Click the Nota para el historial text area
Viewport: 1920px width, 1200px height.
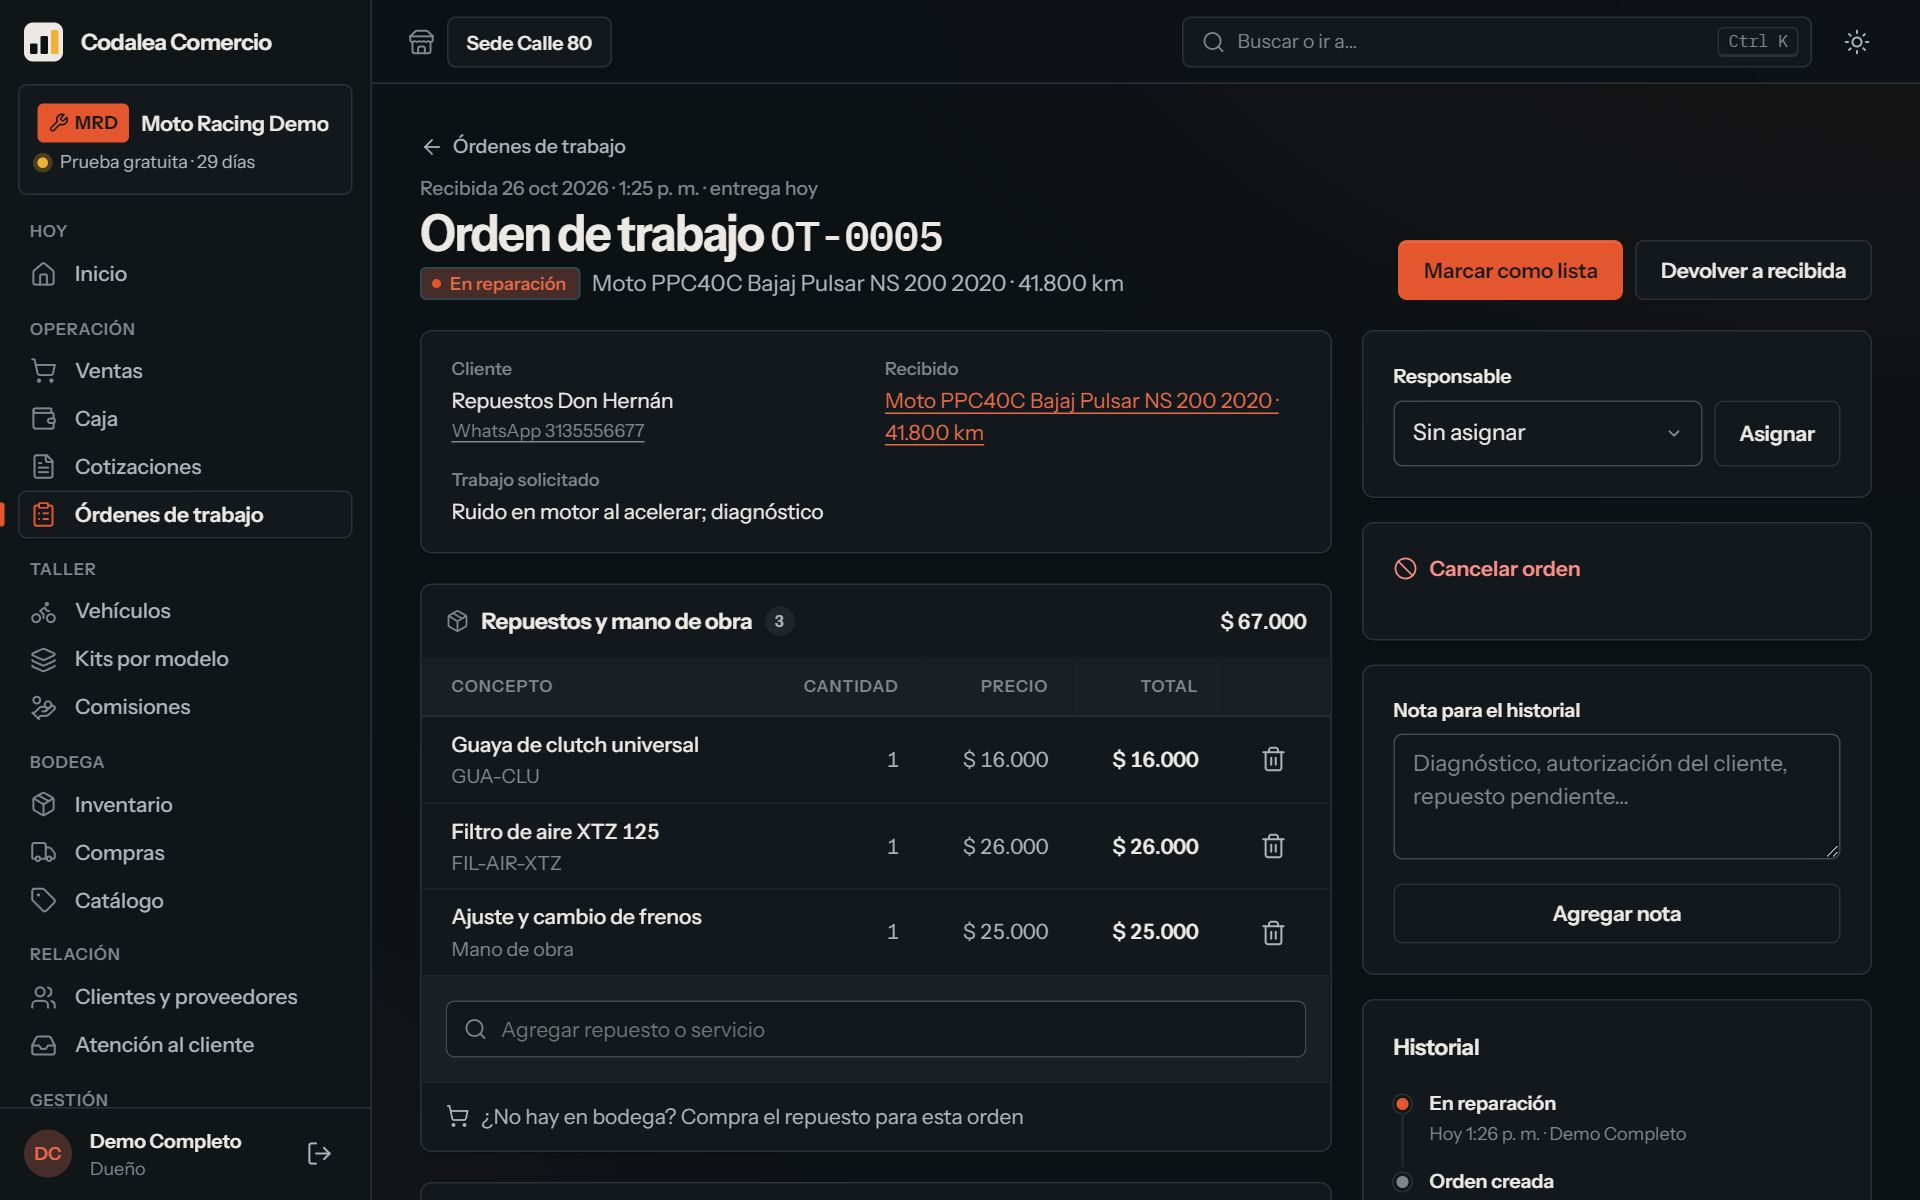pyautogui.click(x=1616, y=796)
